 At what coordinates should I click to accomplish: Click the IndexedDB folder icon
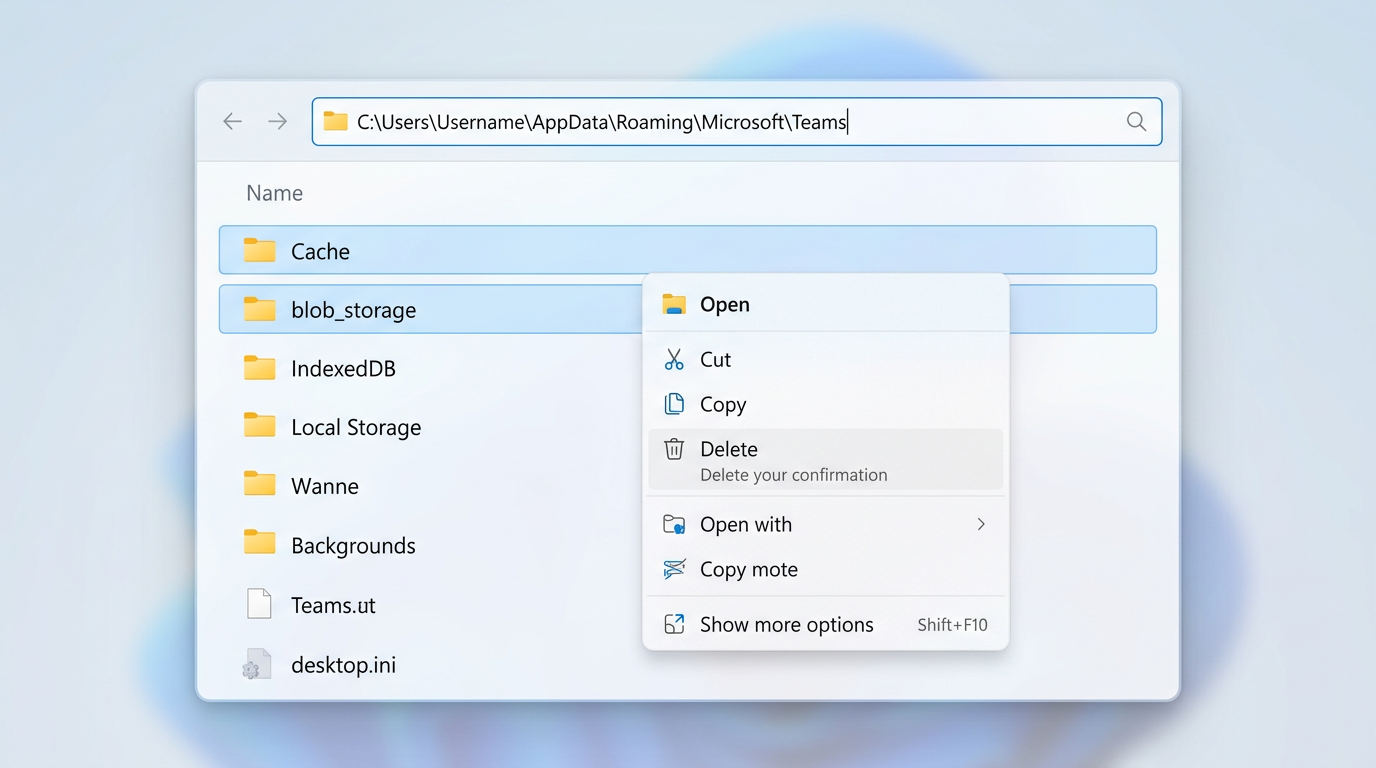(x=259, y=368)
